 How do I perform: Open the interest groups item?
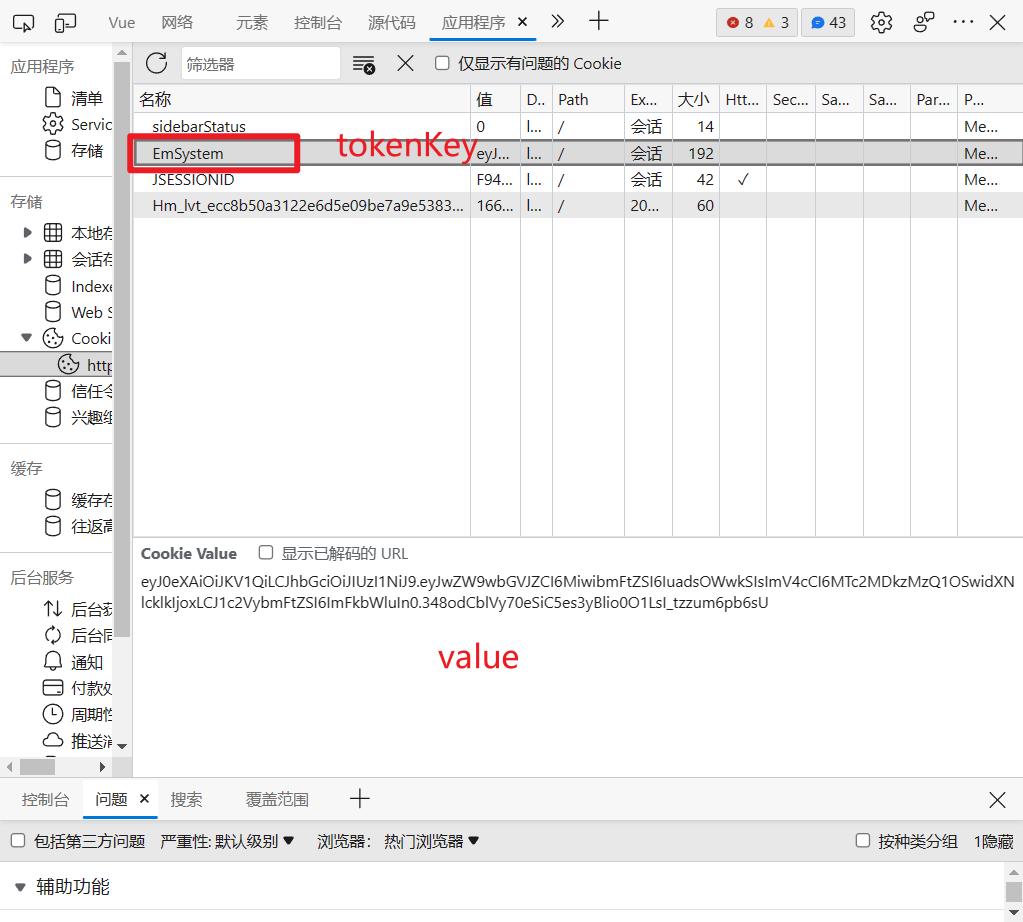pos(77,417)
